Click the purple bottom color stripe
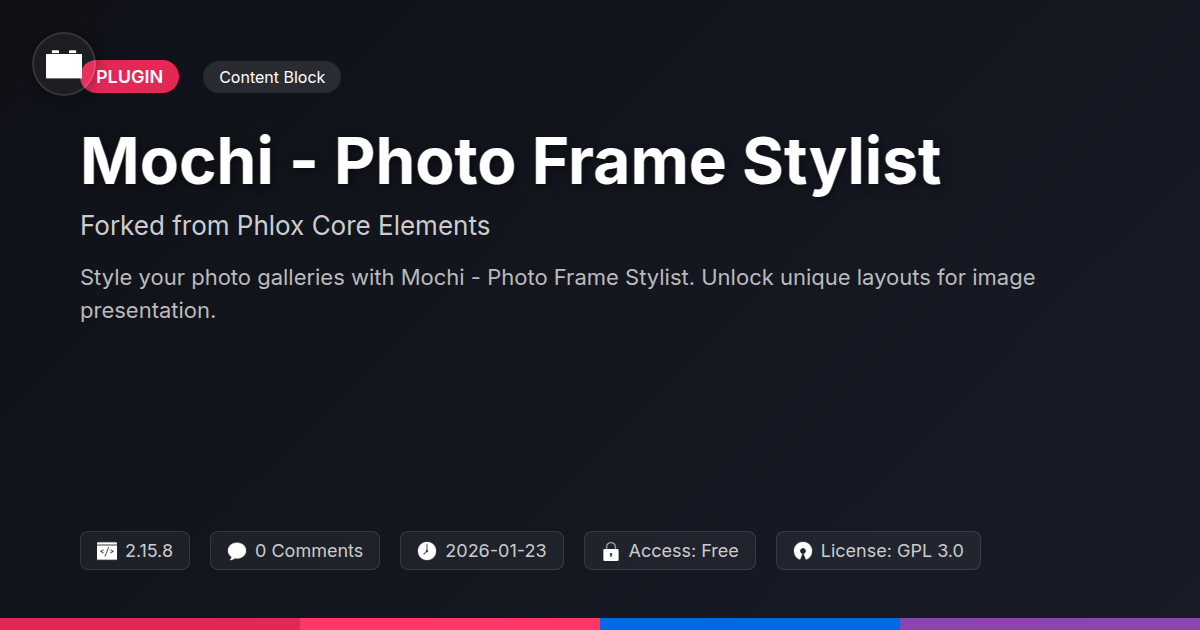The image size is (1200, 630). point(1050,624)
